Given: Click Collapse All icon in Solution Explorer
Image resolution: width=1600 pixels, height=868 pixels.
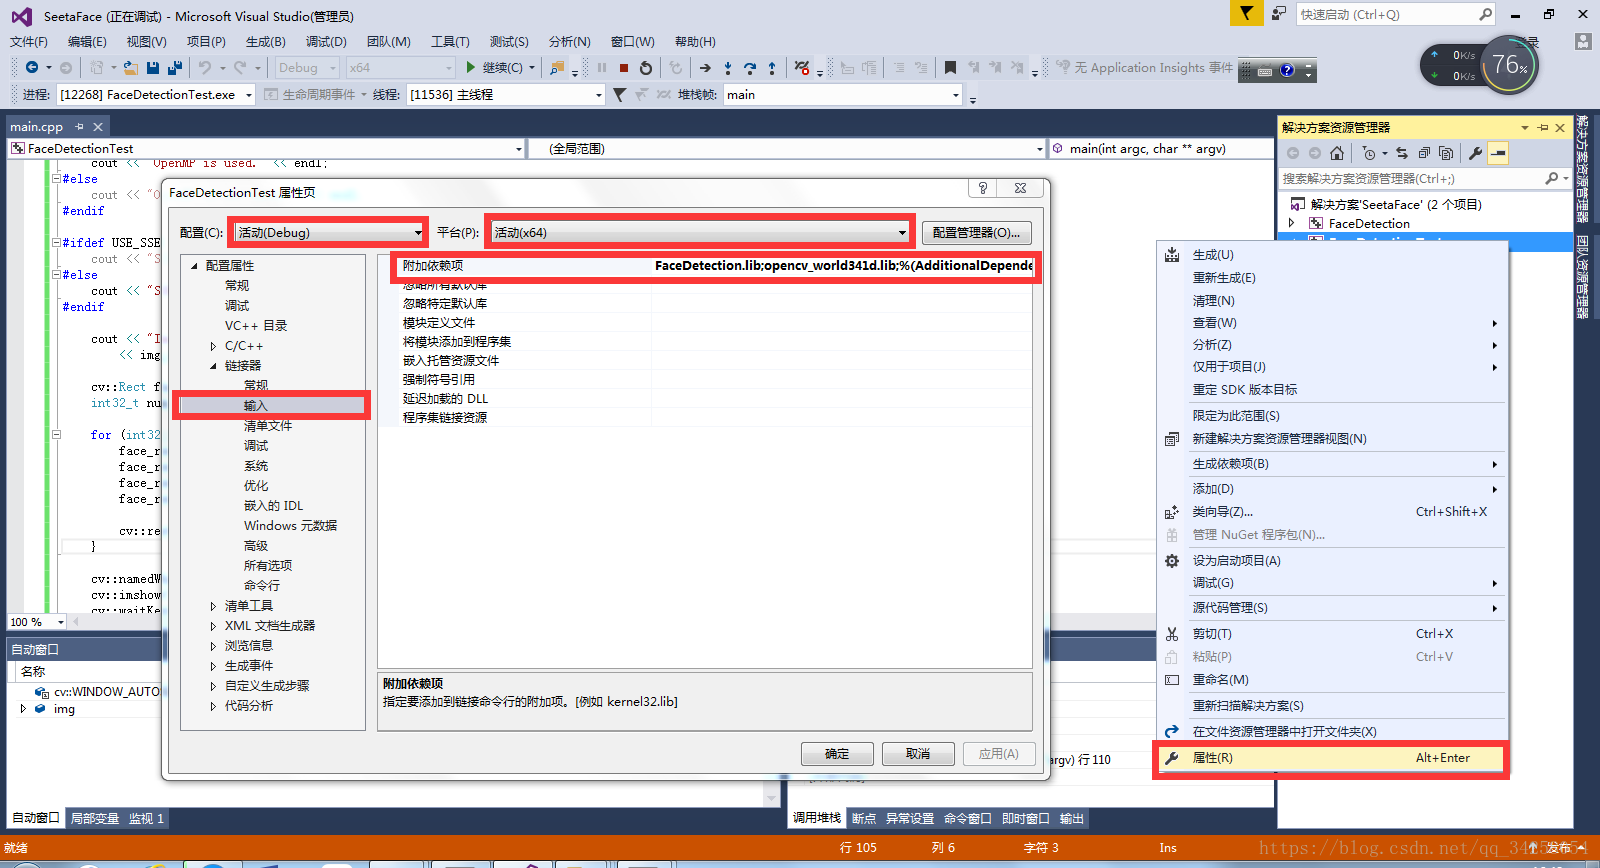Looking at the screenshot, I should pos(1424,153).
